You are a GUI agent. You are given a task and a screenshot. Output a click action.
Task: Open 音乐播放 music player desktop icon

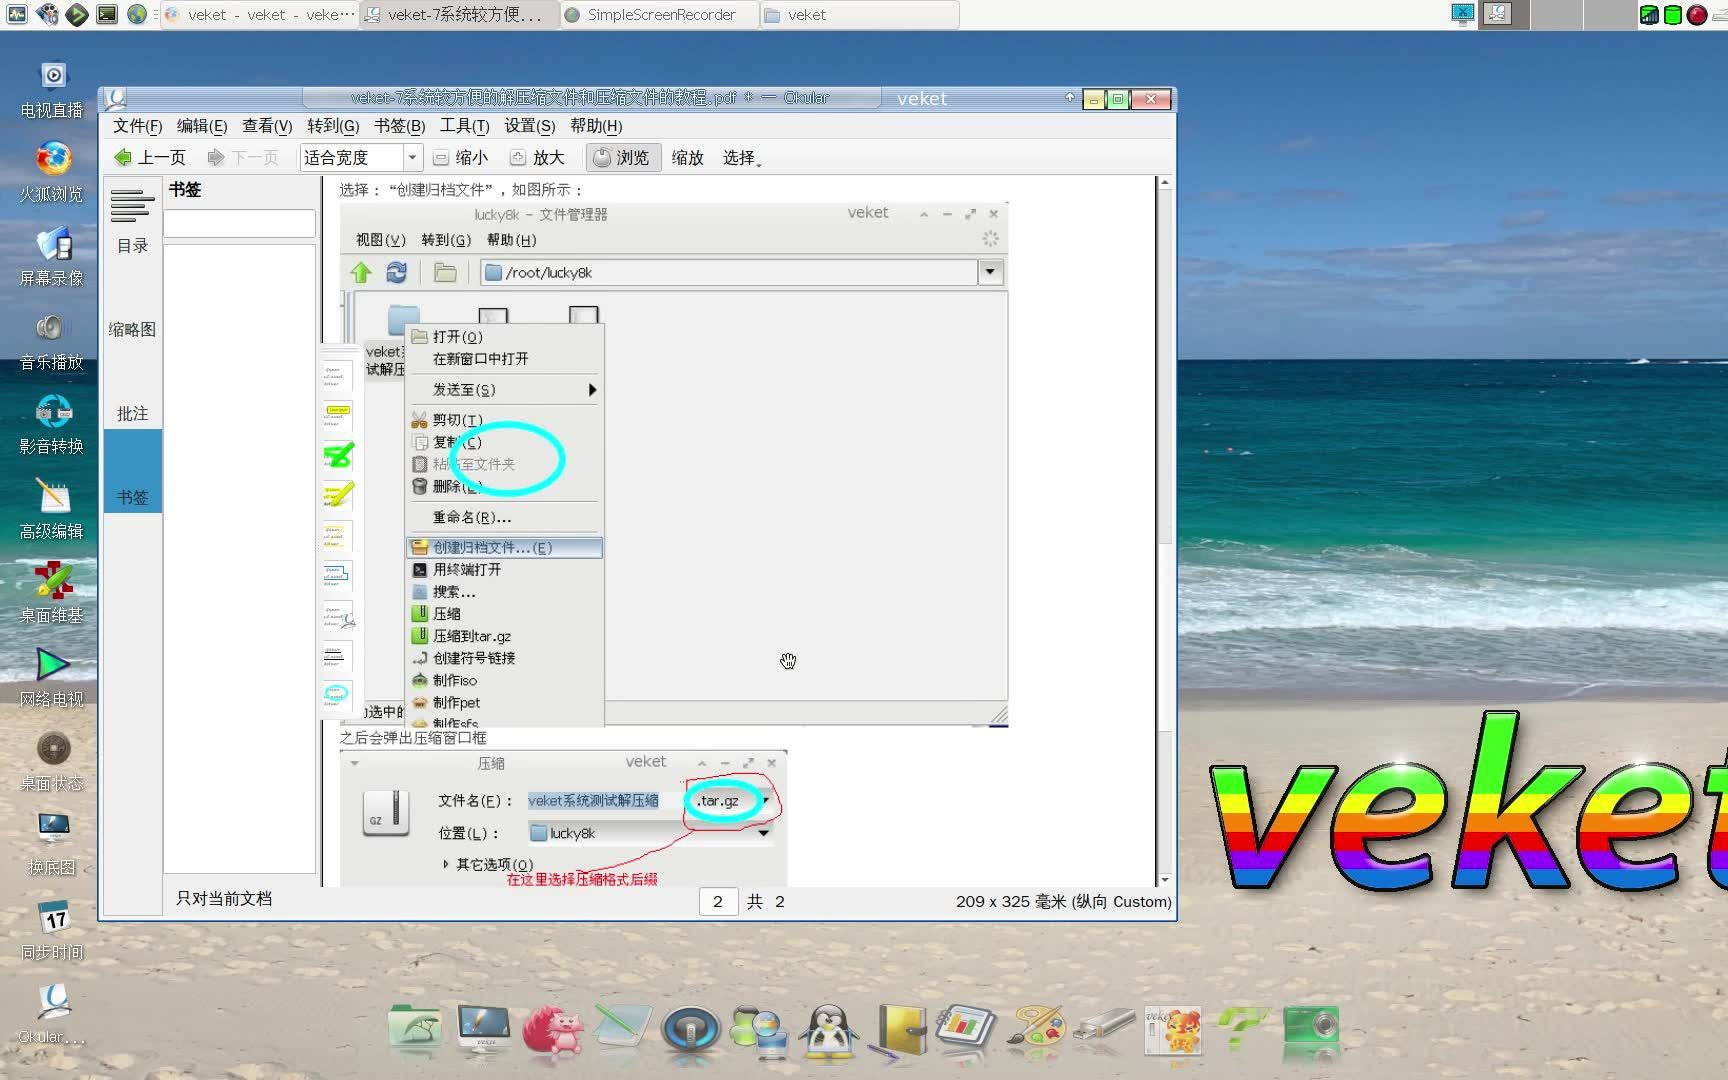click(x=52, y=341)
